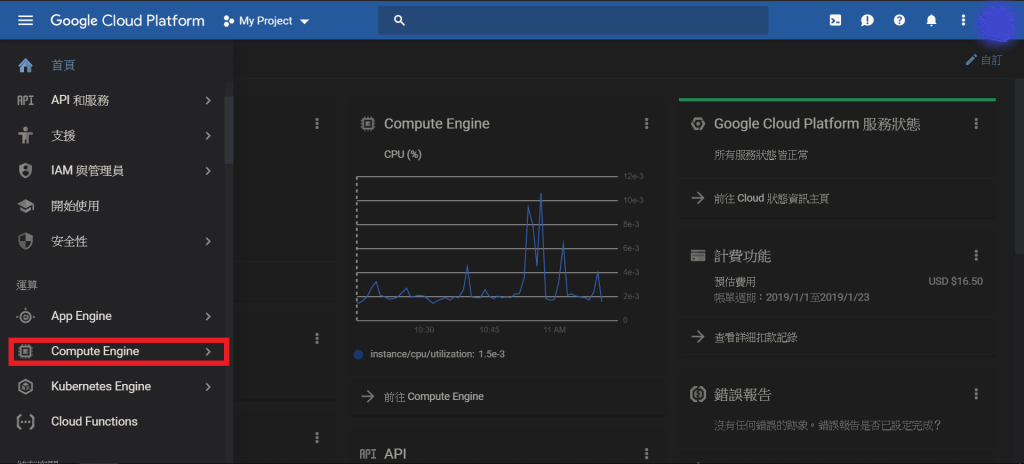Expand the App Engine submenu chevron
This screenshot has width=1024, height=464.
208,316
